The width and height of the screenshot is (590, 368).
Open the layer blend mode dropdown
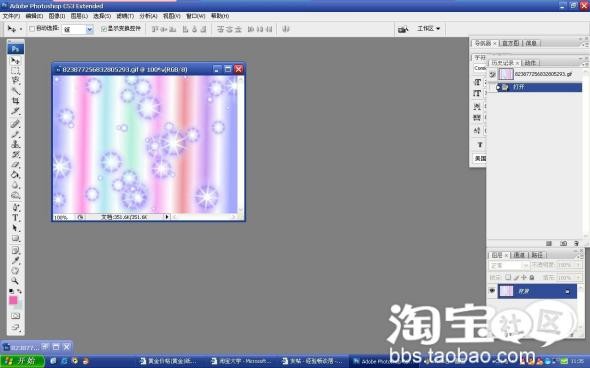point(509,265)
